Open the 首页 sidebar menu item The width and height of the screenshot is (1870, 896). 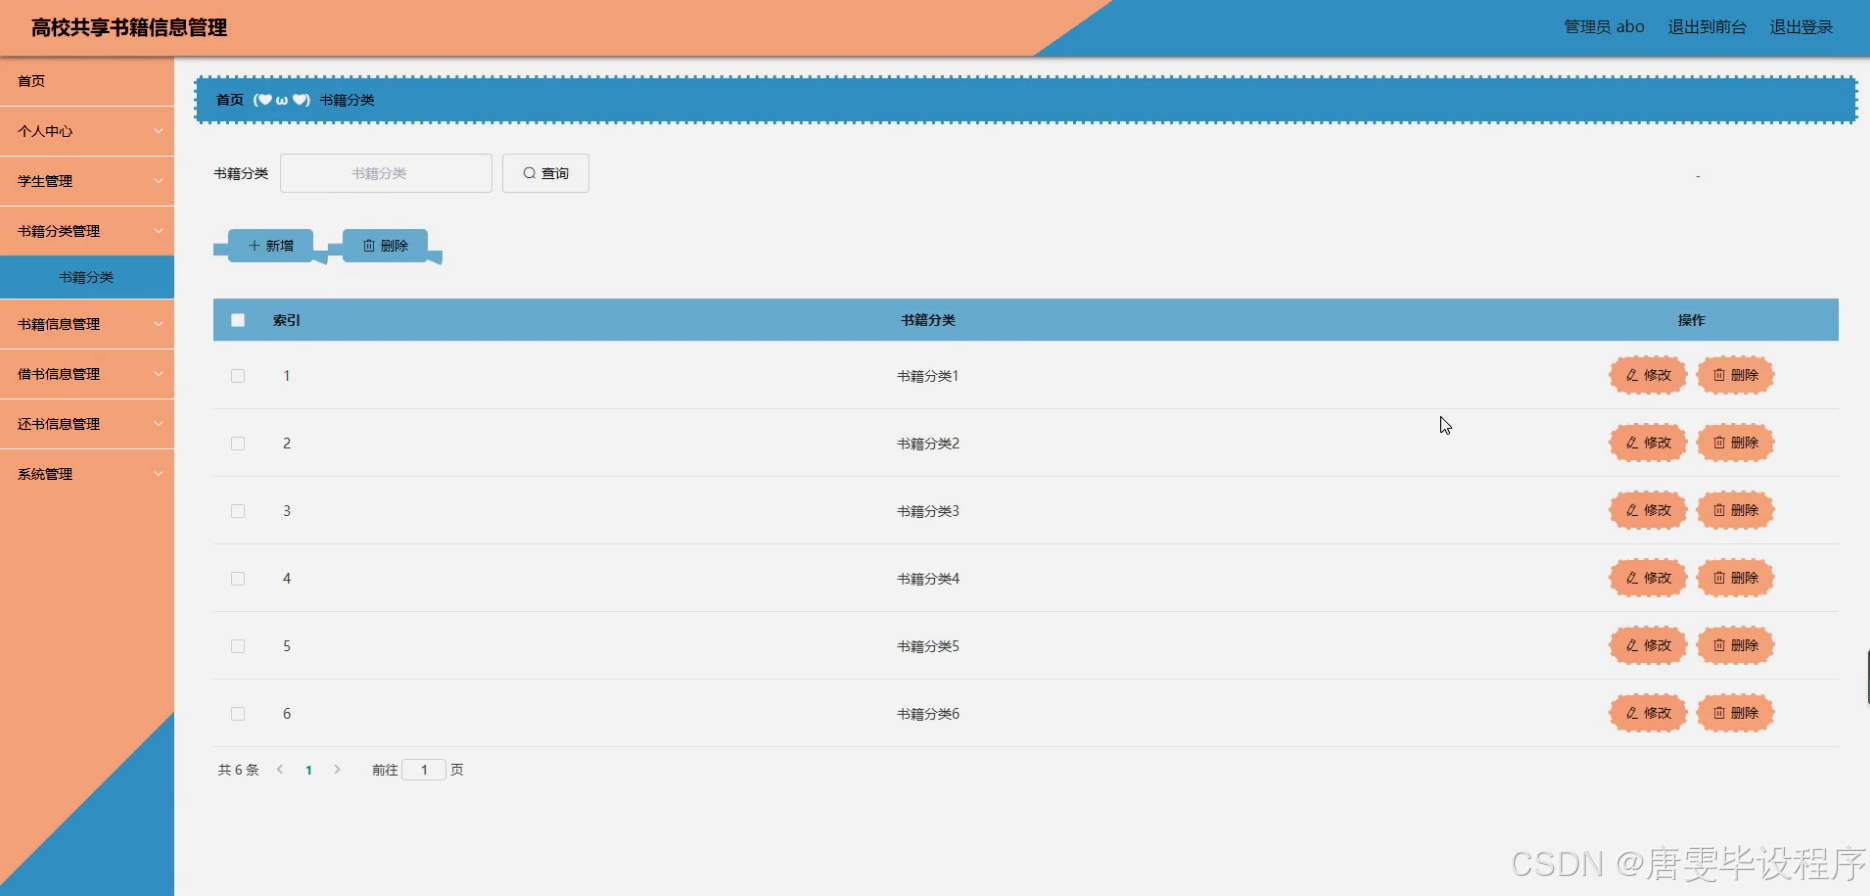coord(87,81)
